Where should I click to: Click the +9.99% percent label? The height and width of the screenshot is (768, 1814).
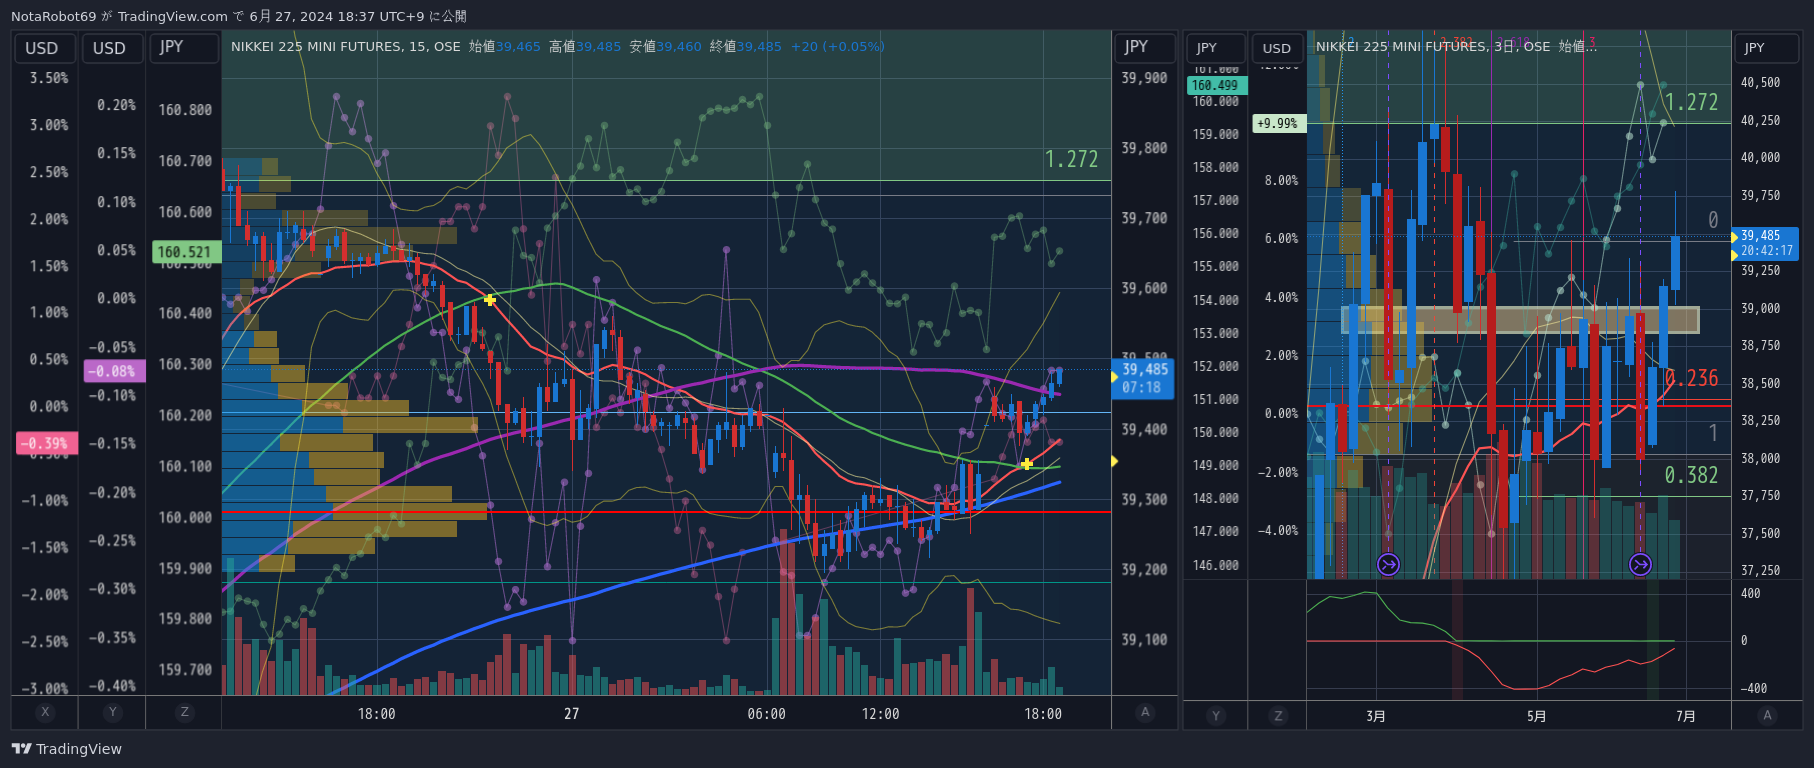1278,123
